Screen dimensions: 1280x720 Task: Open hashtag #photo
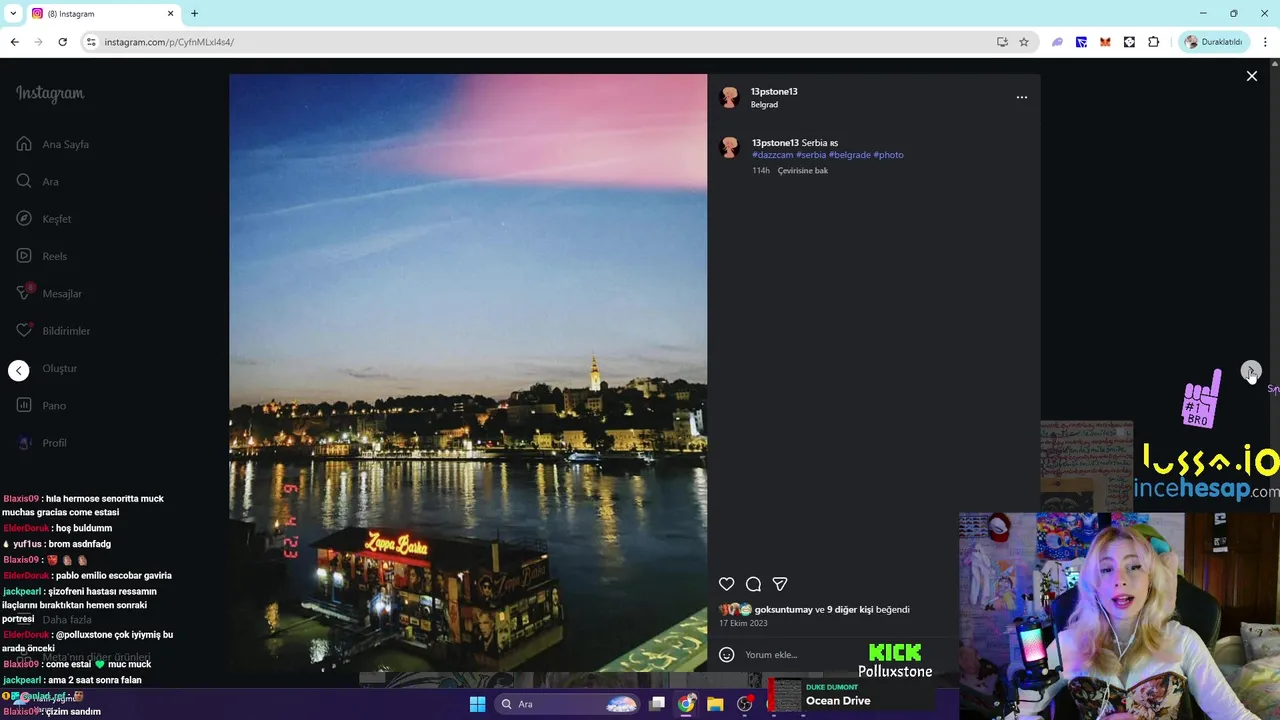(888, 155)
